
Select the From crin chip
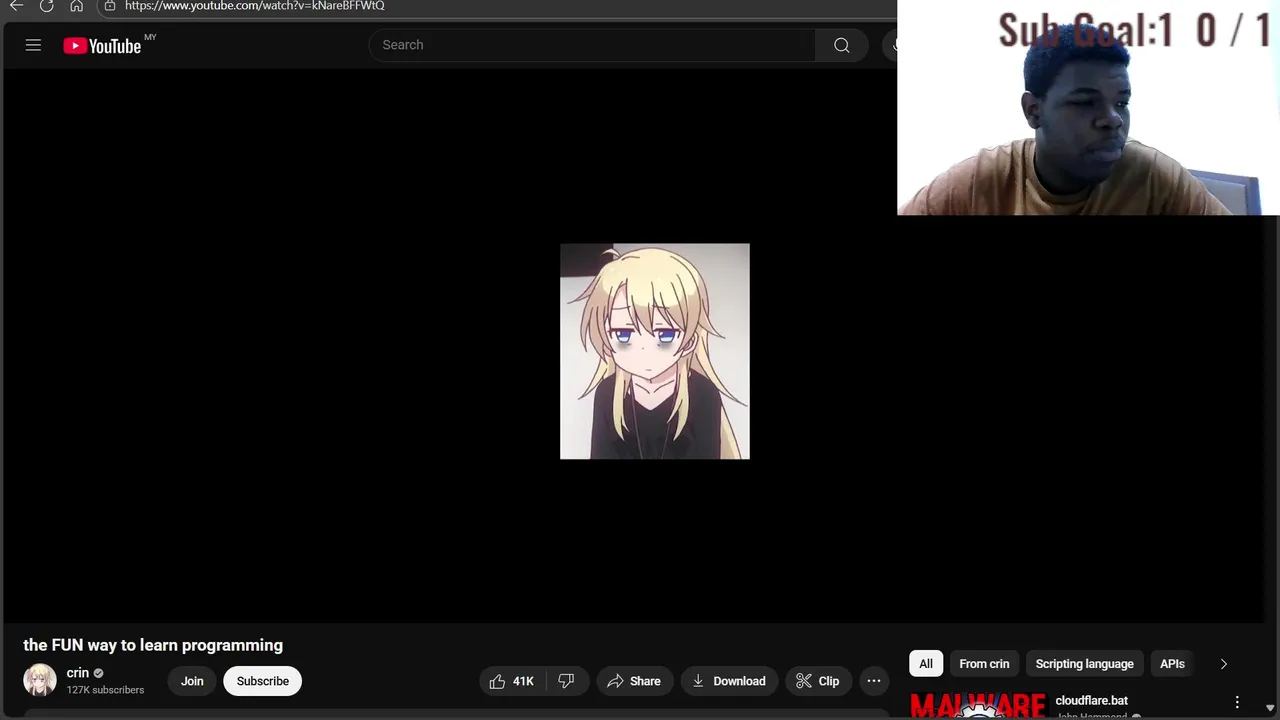point(984,664)
